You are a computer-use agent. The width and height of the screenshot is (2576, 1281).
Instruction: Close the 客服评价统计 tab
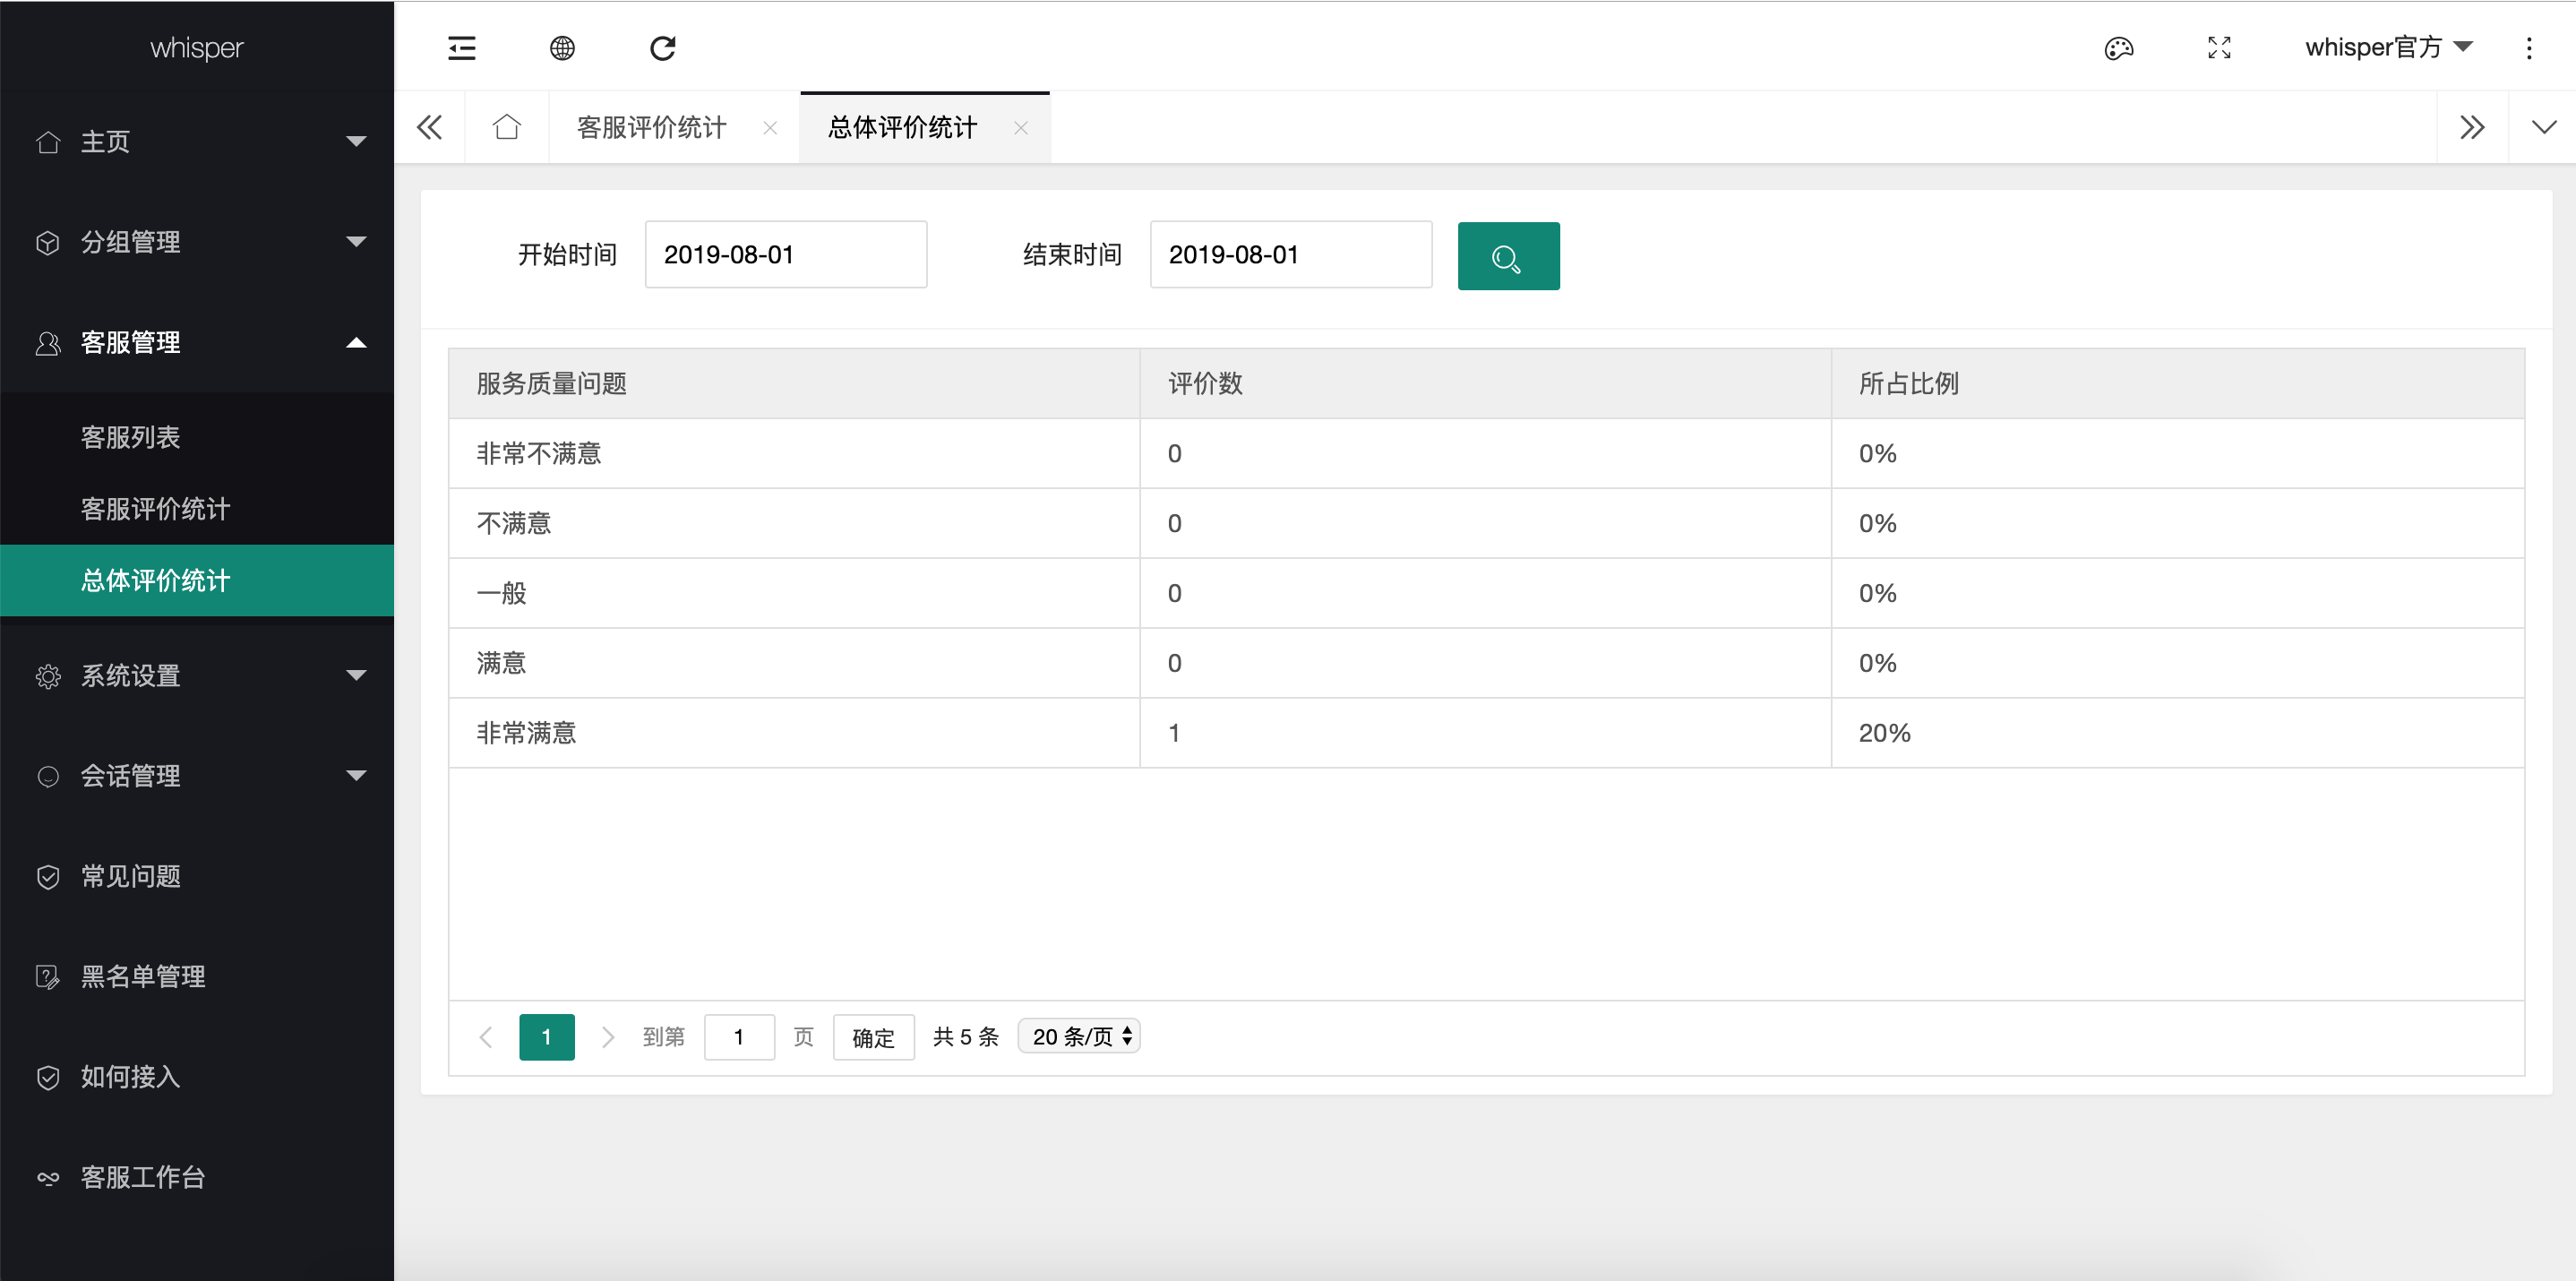click(x=770, y=128)
